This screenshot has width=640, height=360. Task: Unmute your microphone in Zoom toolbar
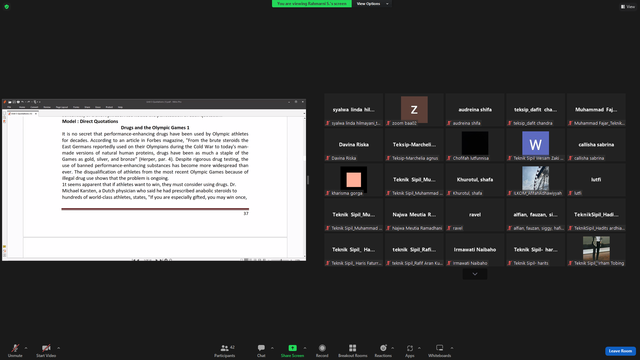(15, 350)
